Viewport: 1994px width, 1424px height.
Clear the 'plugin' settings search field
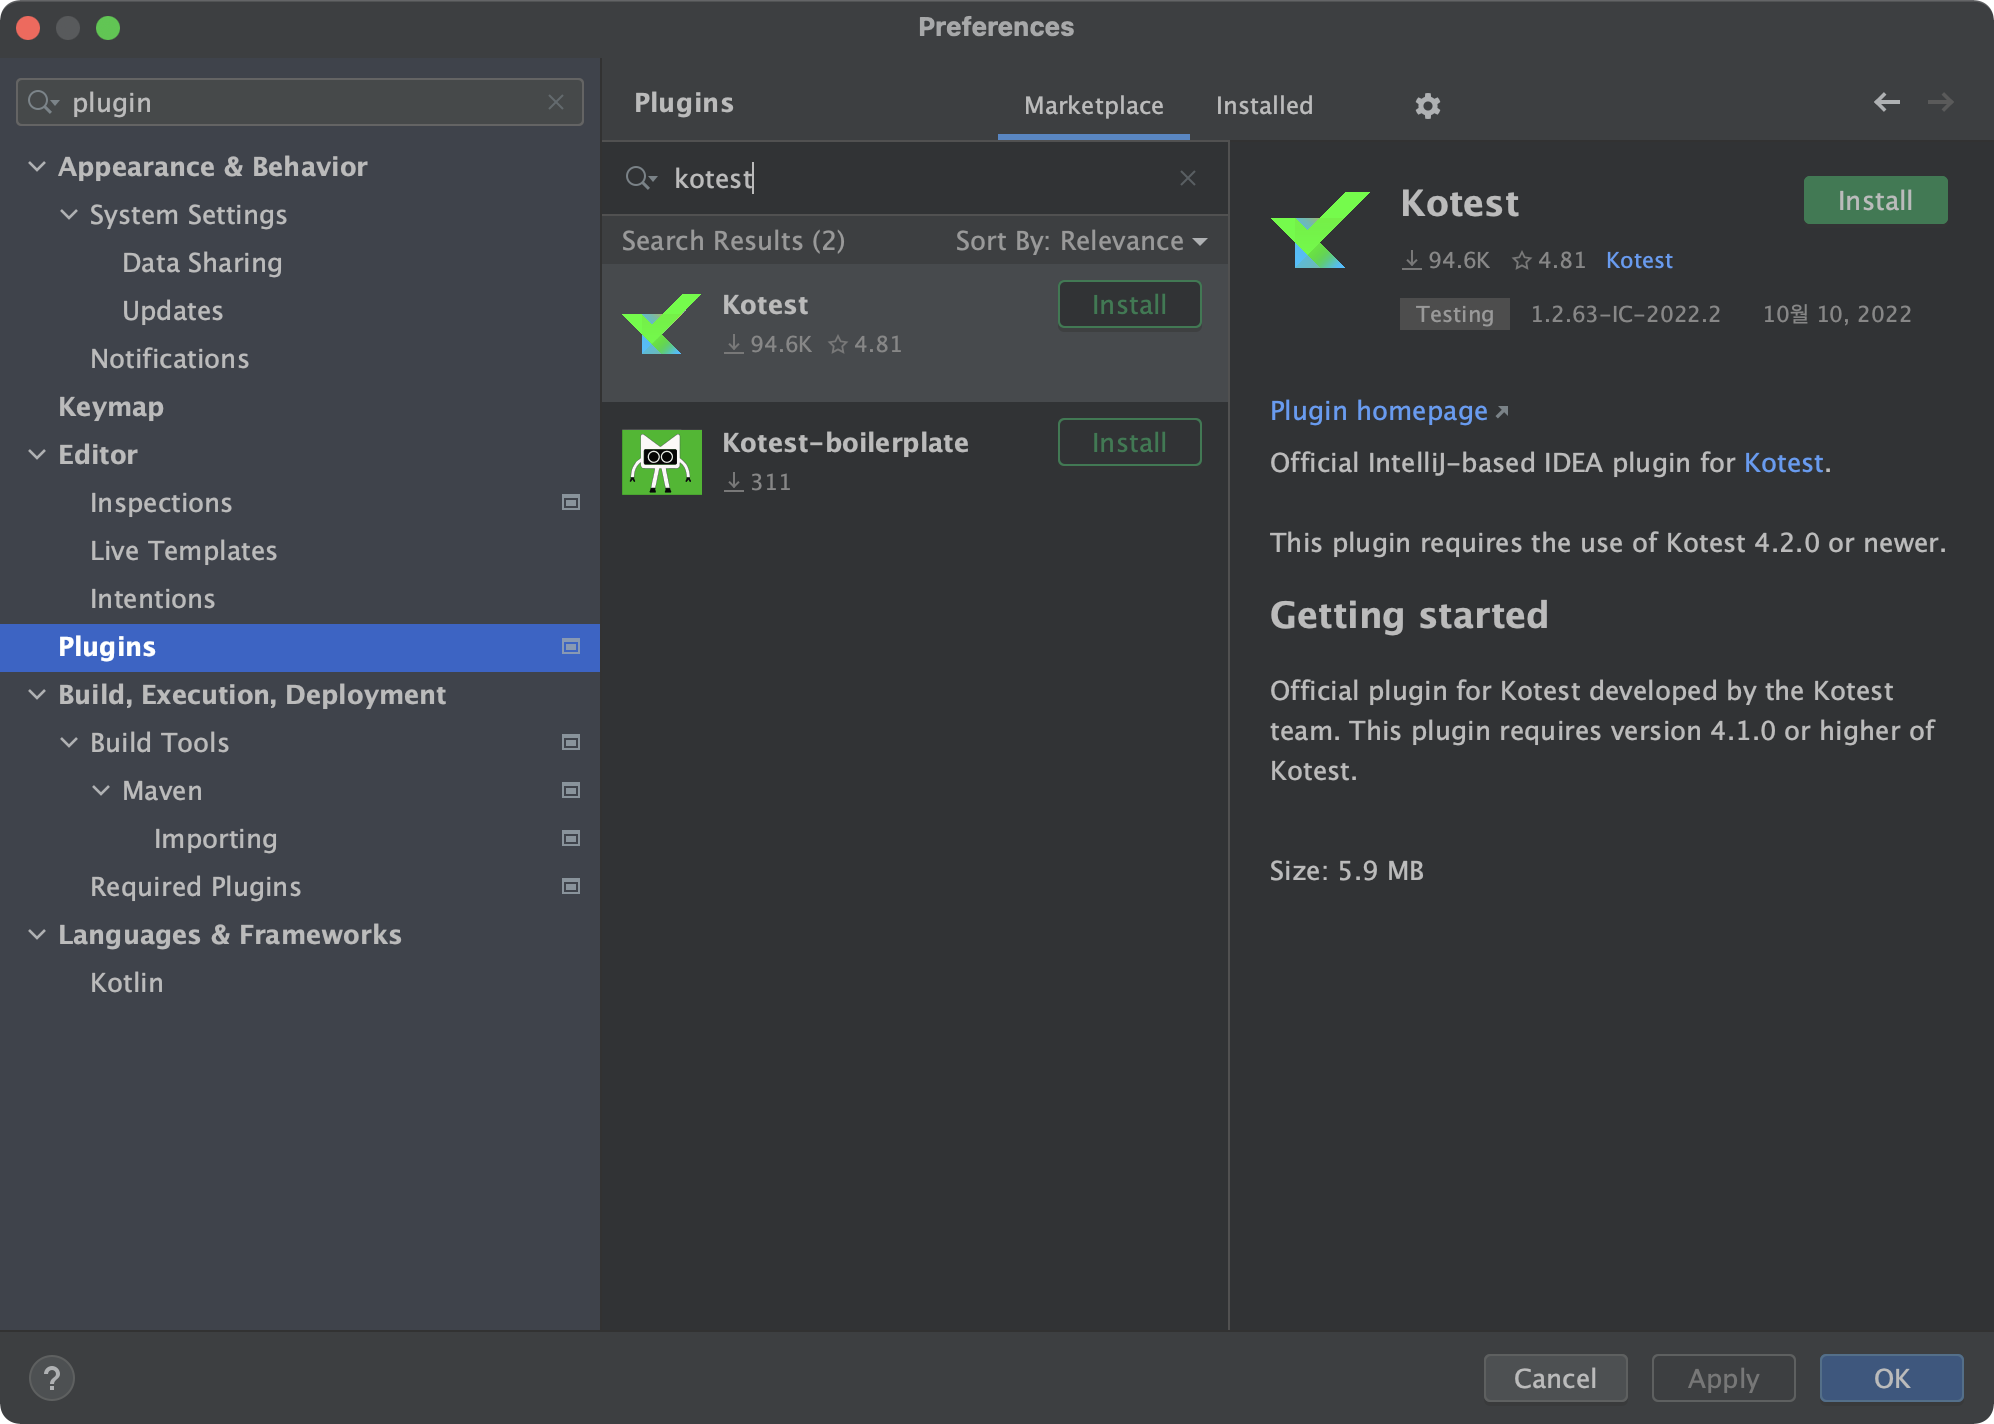(x=556, y=102)
